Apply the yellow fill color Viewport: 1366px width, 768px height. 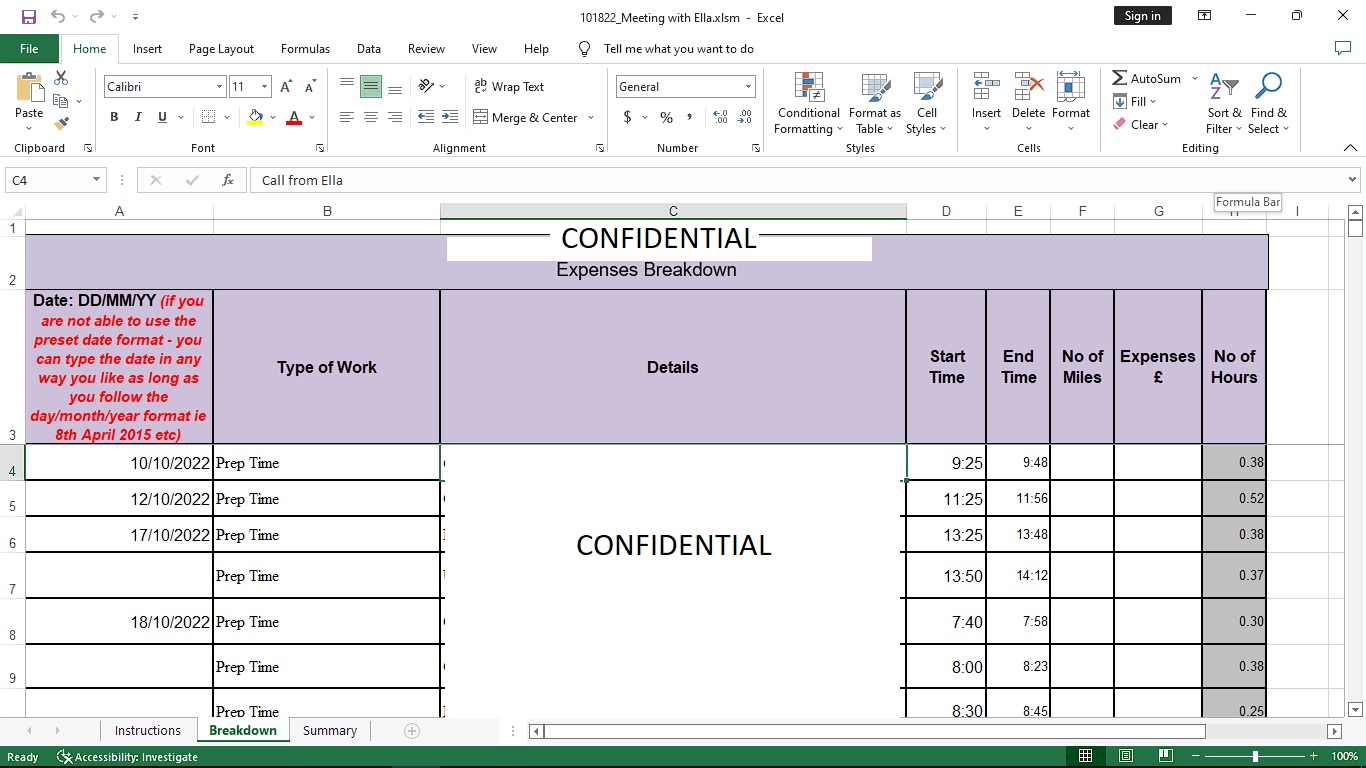(x=255, y=118)
